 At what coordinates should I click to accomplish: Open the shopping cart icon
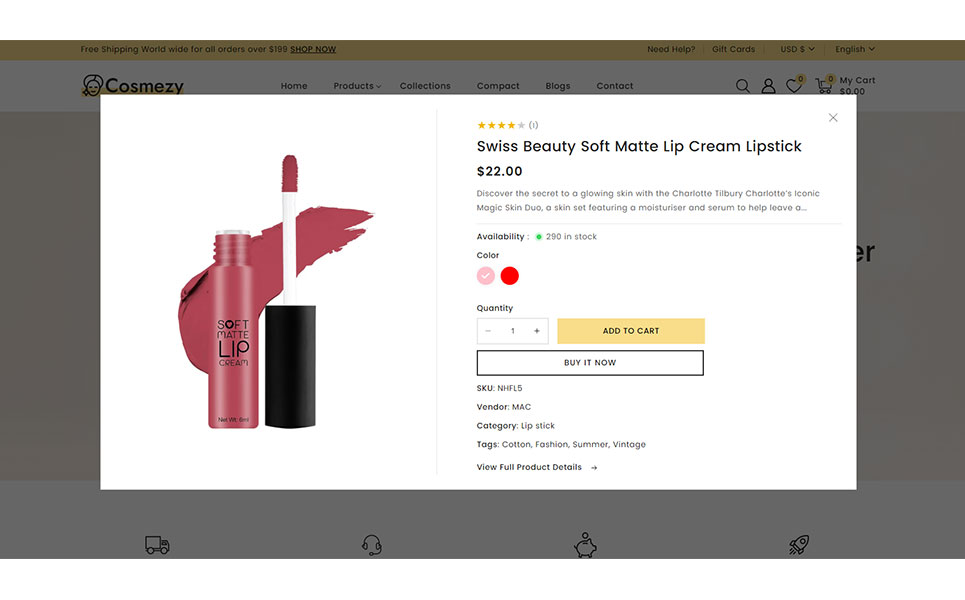(x=824, y=87)
